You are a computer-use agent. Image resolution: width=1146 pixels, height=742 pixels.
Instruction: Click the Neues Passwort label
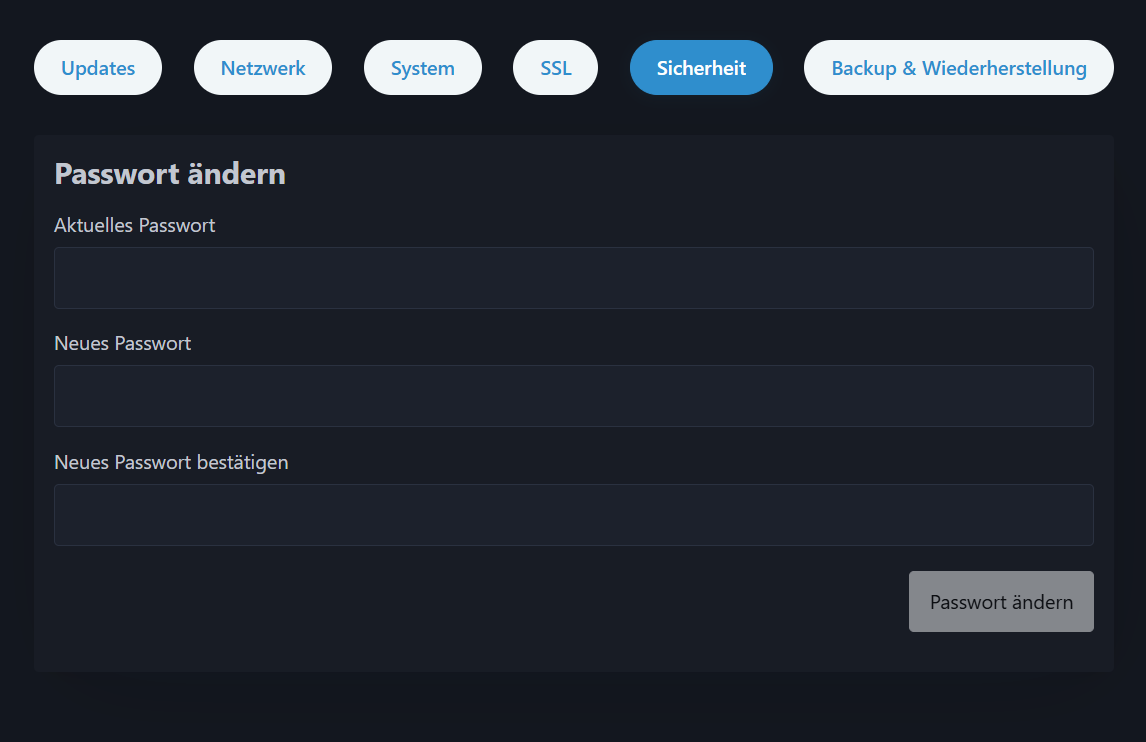tap(122, 343)
